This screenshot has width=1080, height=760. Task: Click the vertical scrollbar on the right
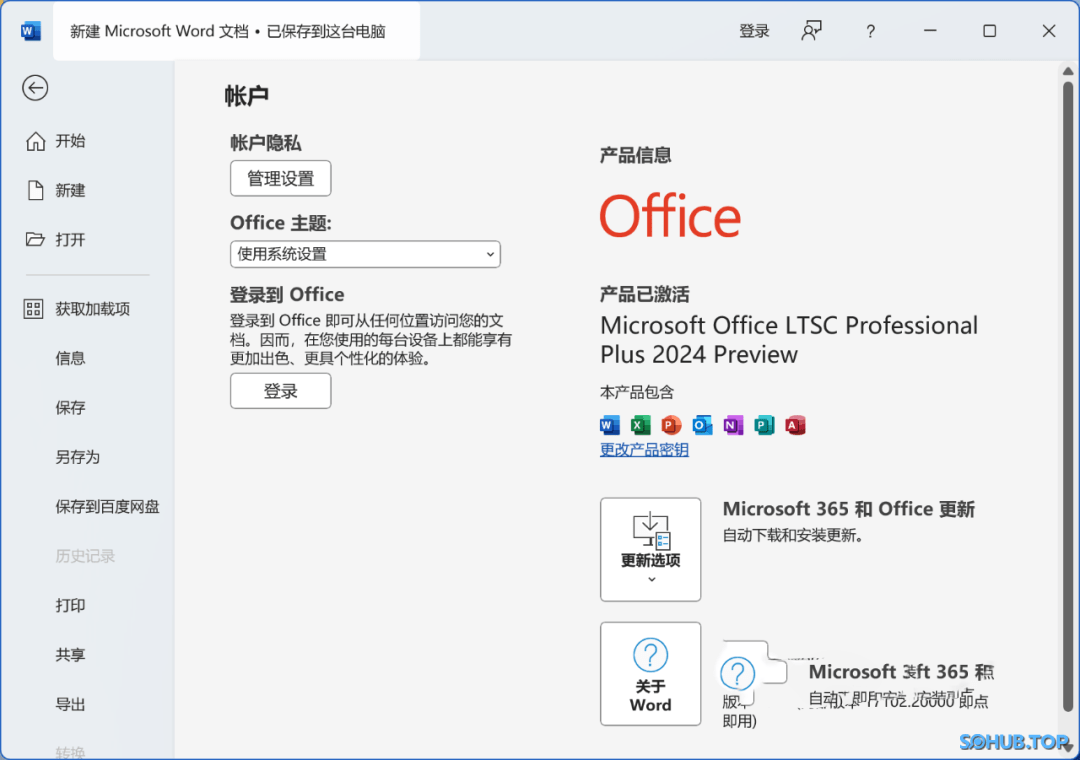(1068, 396)
